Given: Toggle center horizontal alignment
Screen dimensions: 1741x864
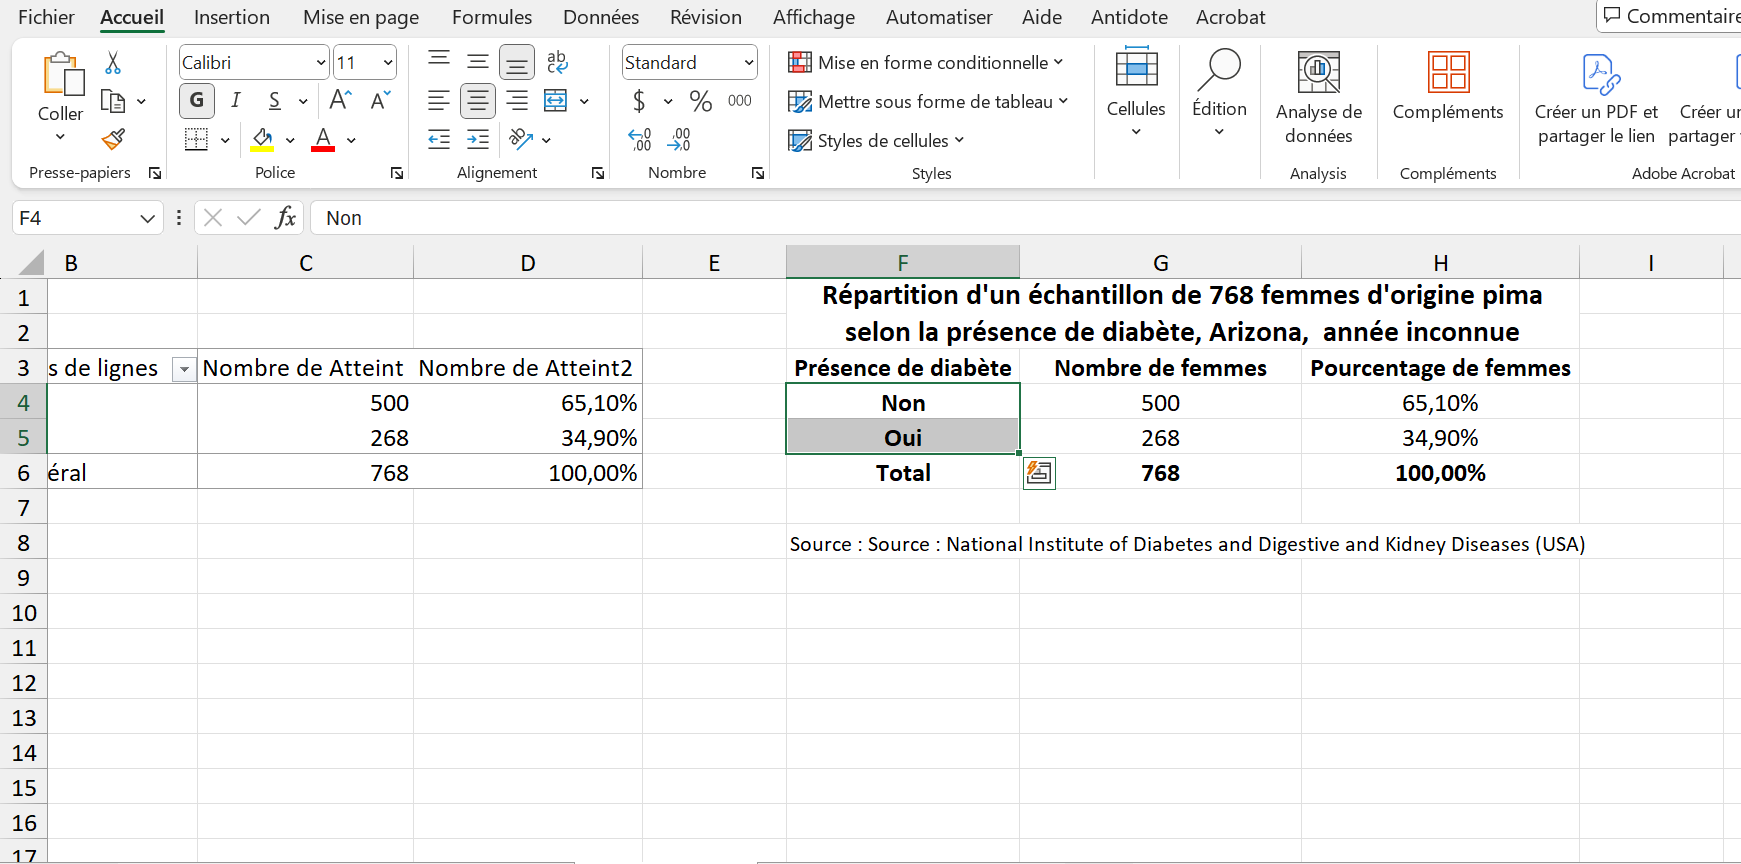Looking at the screenshot, I should click(x=478, y=101).
